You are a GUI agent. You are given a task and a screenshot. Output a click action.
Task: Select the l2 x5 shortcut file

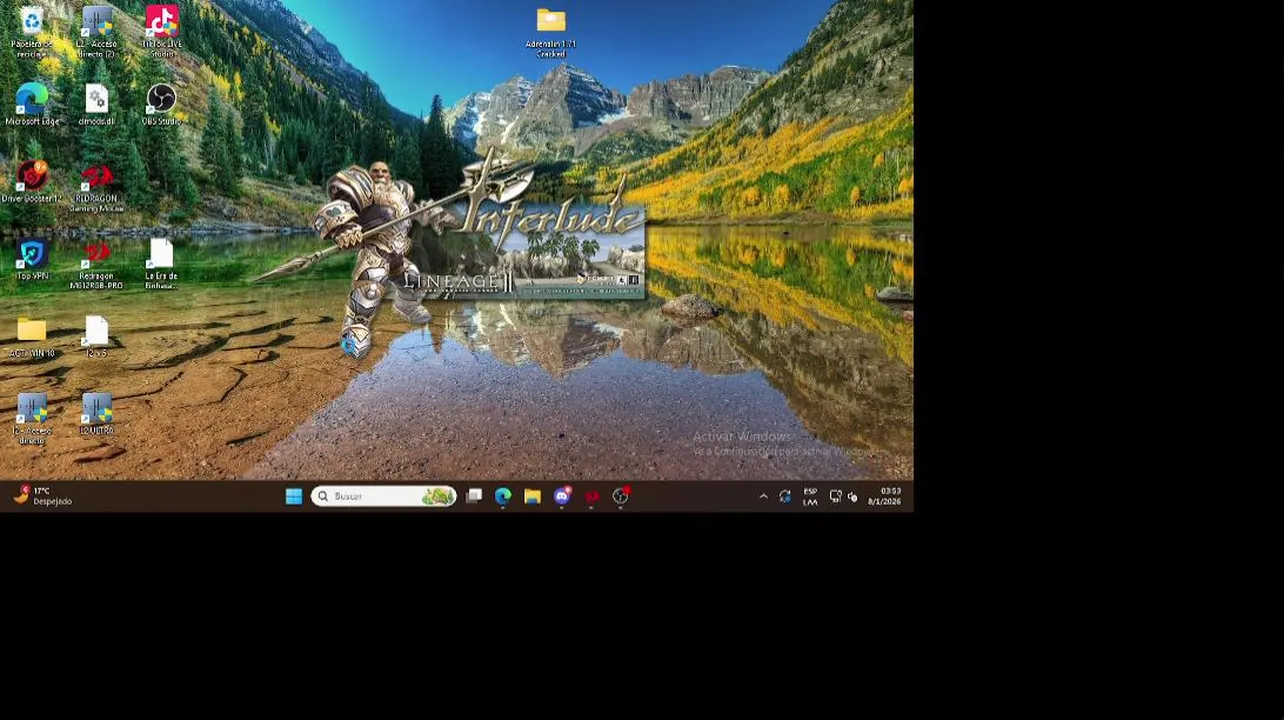point(96,338)
